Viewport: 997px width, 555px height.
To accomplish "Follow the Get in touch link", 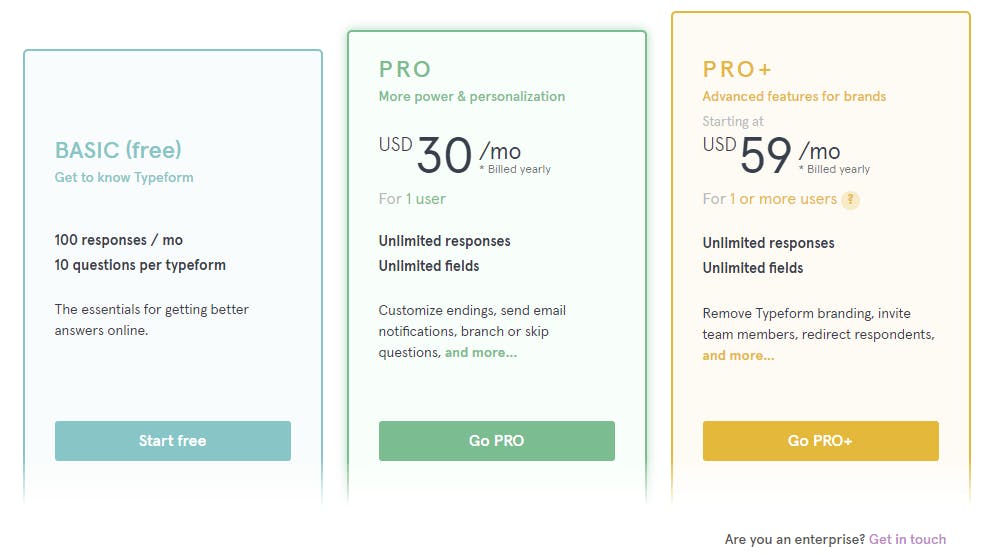I will [907, 539].
